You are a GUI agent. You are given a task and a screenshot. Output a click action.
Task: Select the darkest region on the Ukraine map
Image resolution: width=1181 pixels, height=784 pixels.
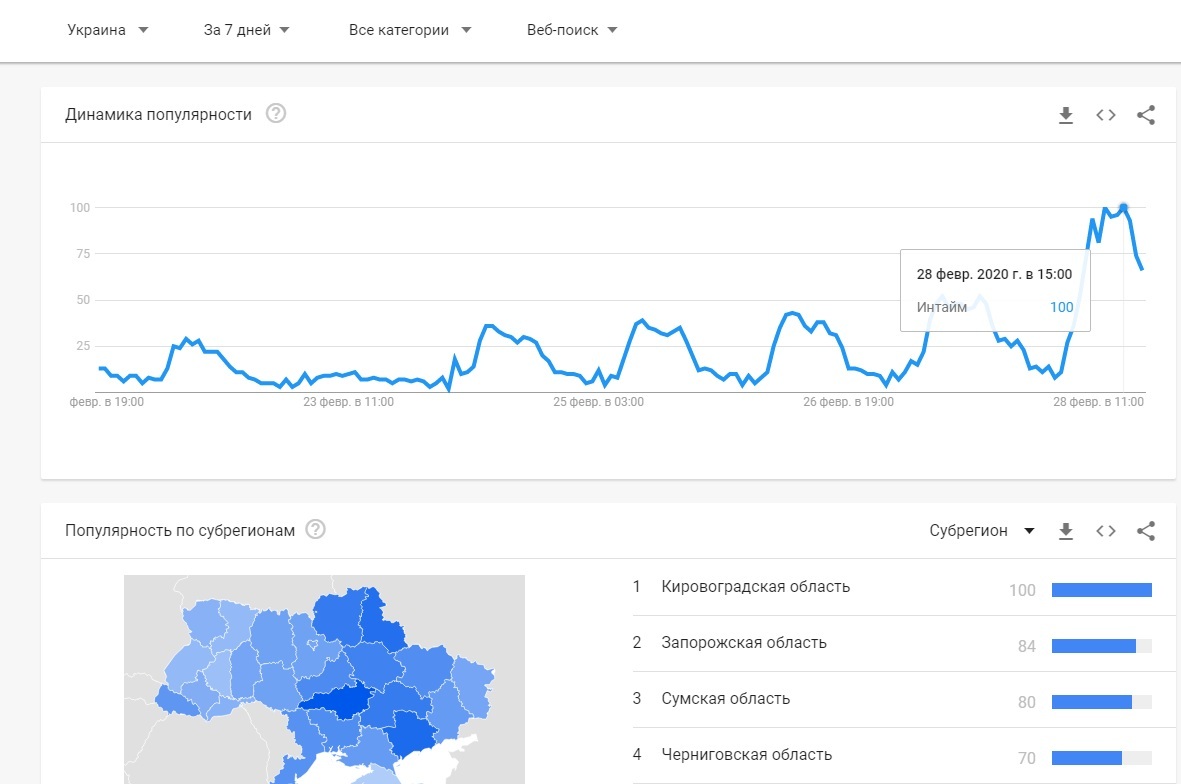345,703
